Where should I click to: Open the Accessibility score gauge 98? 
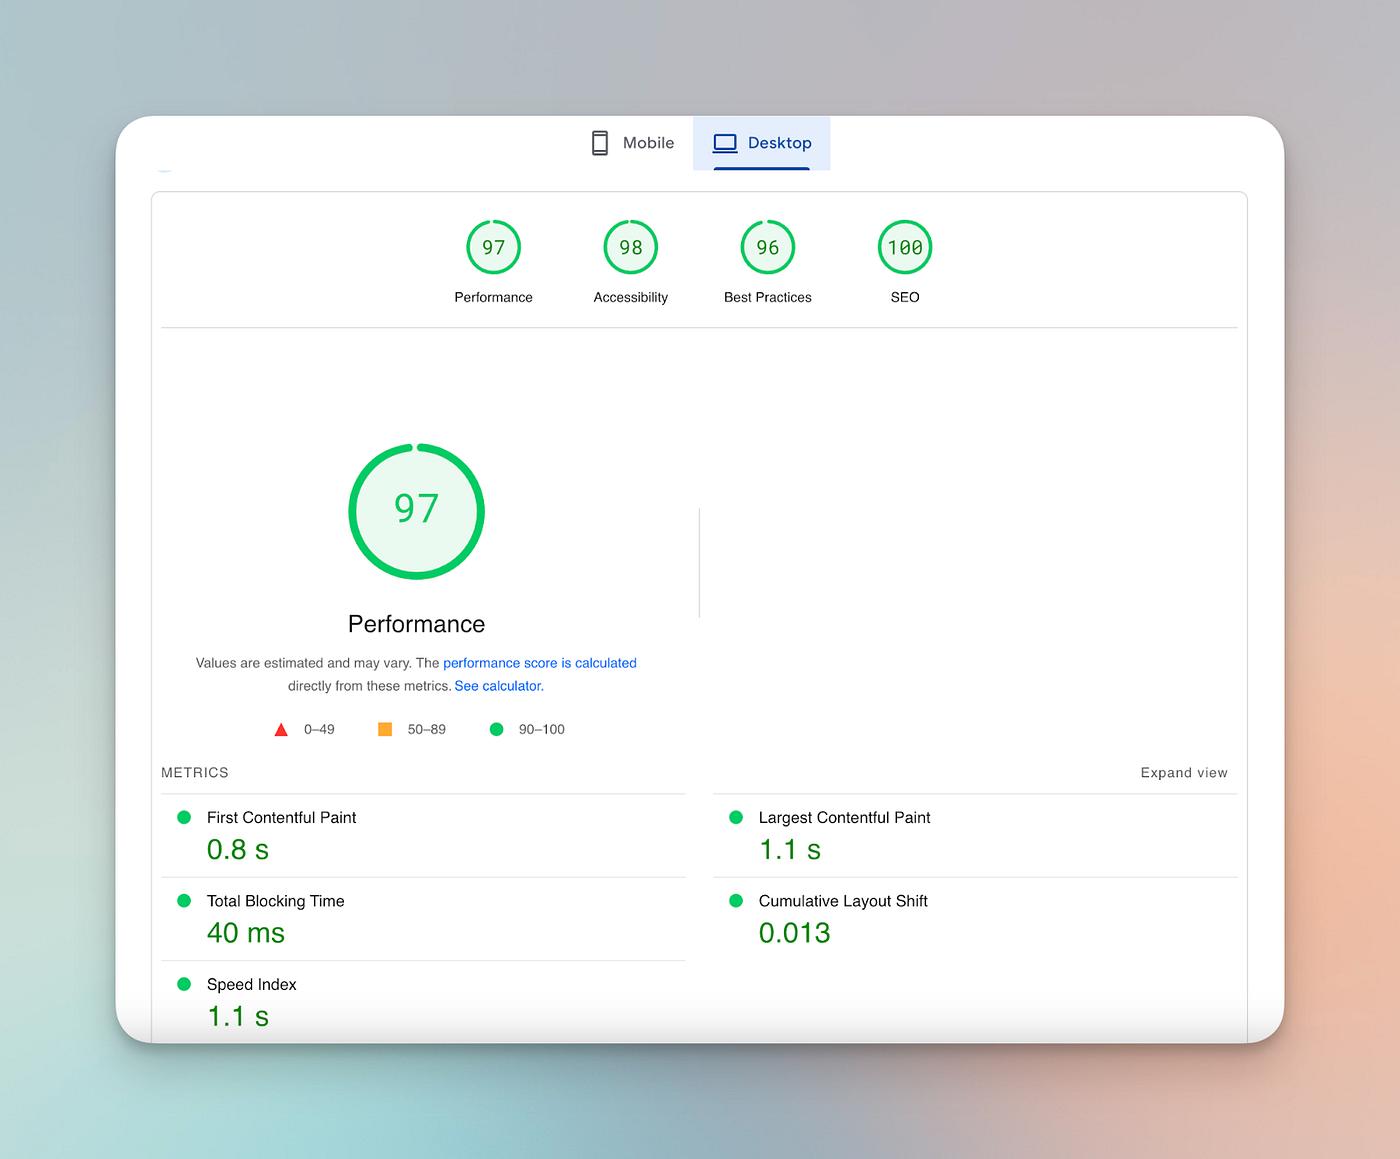tap(631, 247)
